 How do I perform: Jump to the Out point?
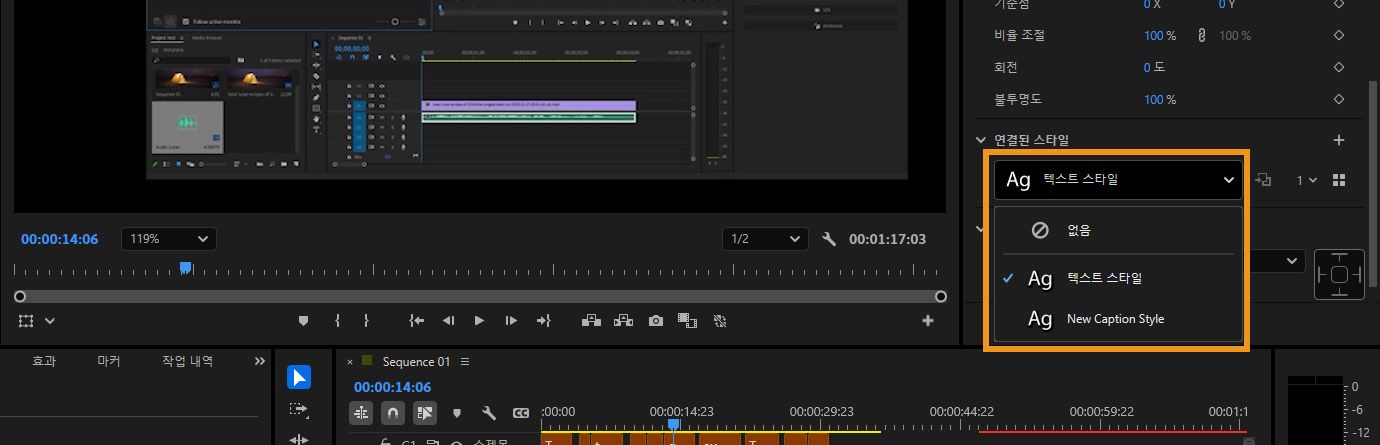pos(543,321)
